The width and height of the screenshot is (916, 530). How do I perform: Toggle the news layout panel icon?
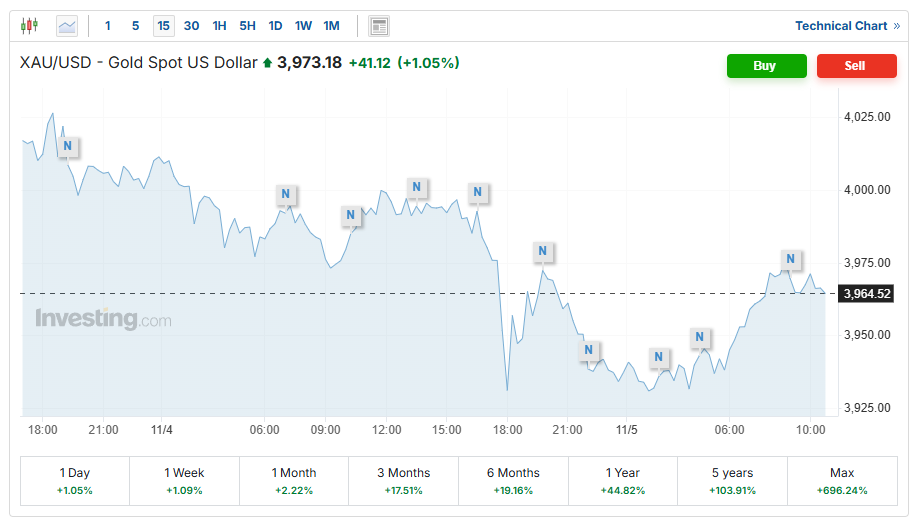tap(378, 26)
